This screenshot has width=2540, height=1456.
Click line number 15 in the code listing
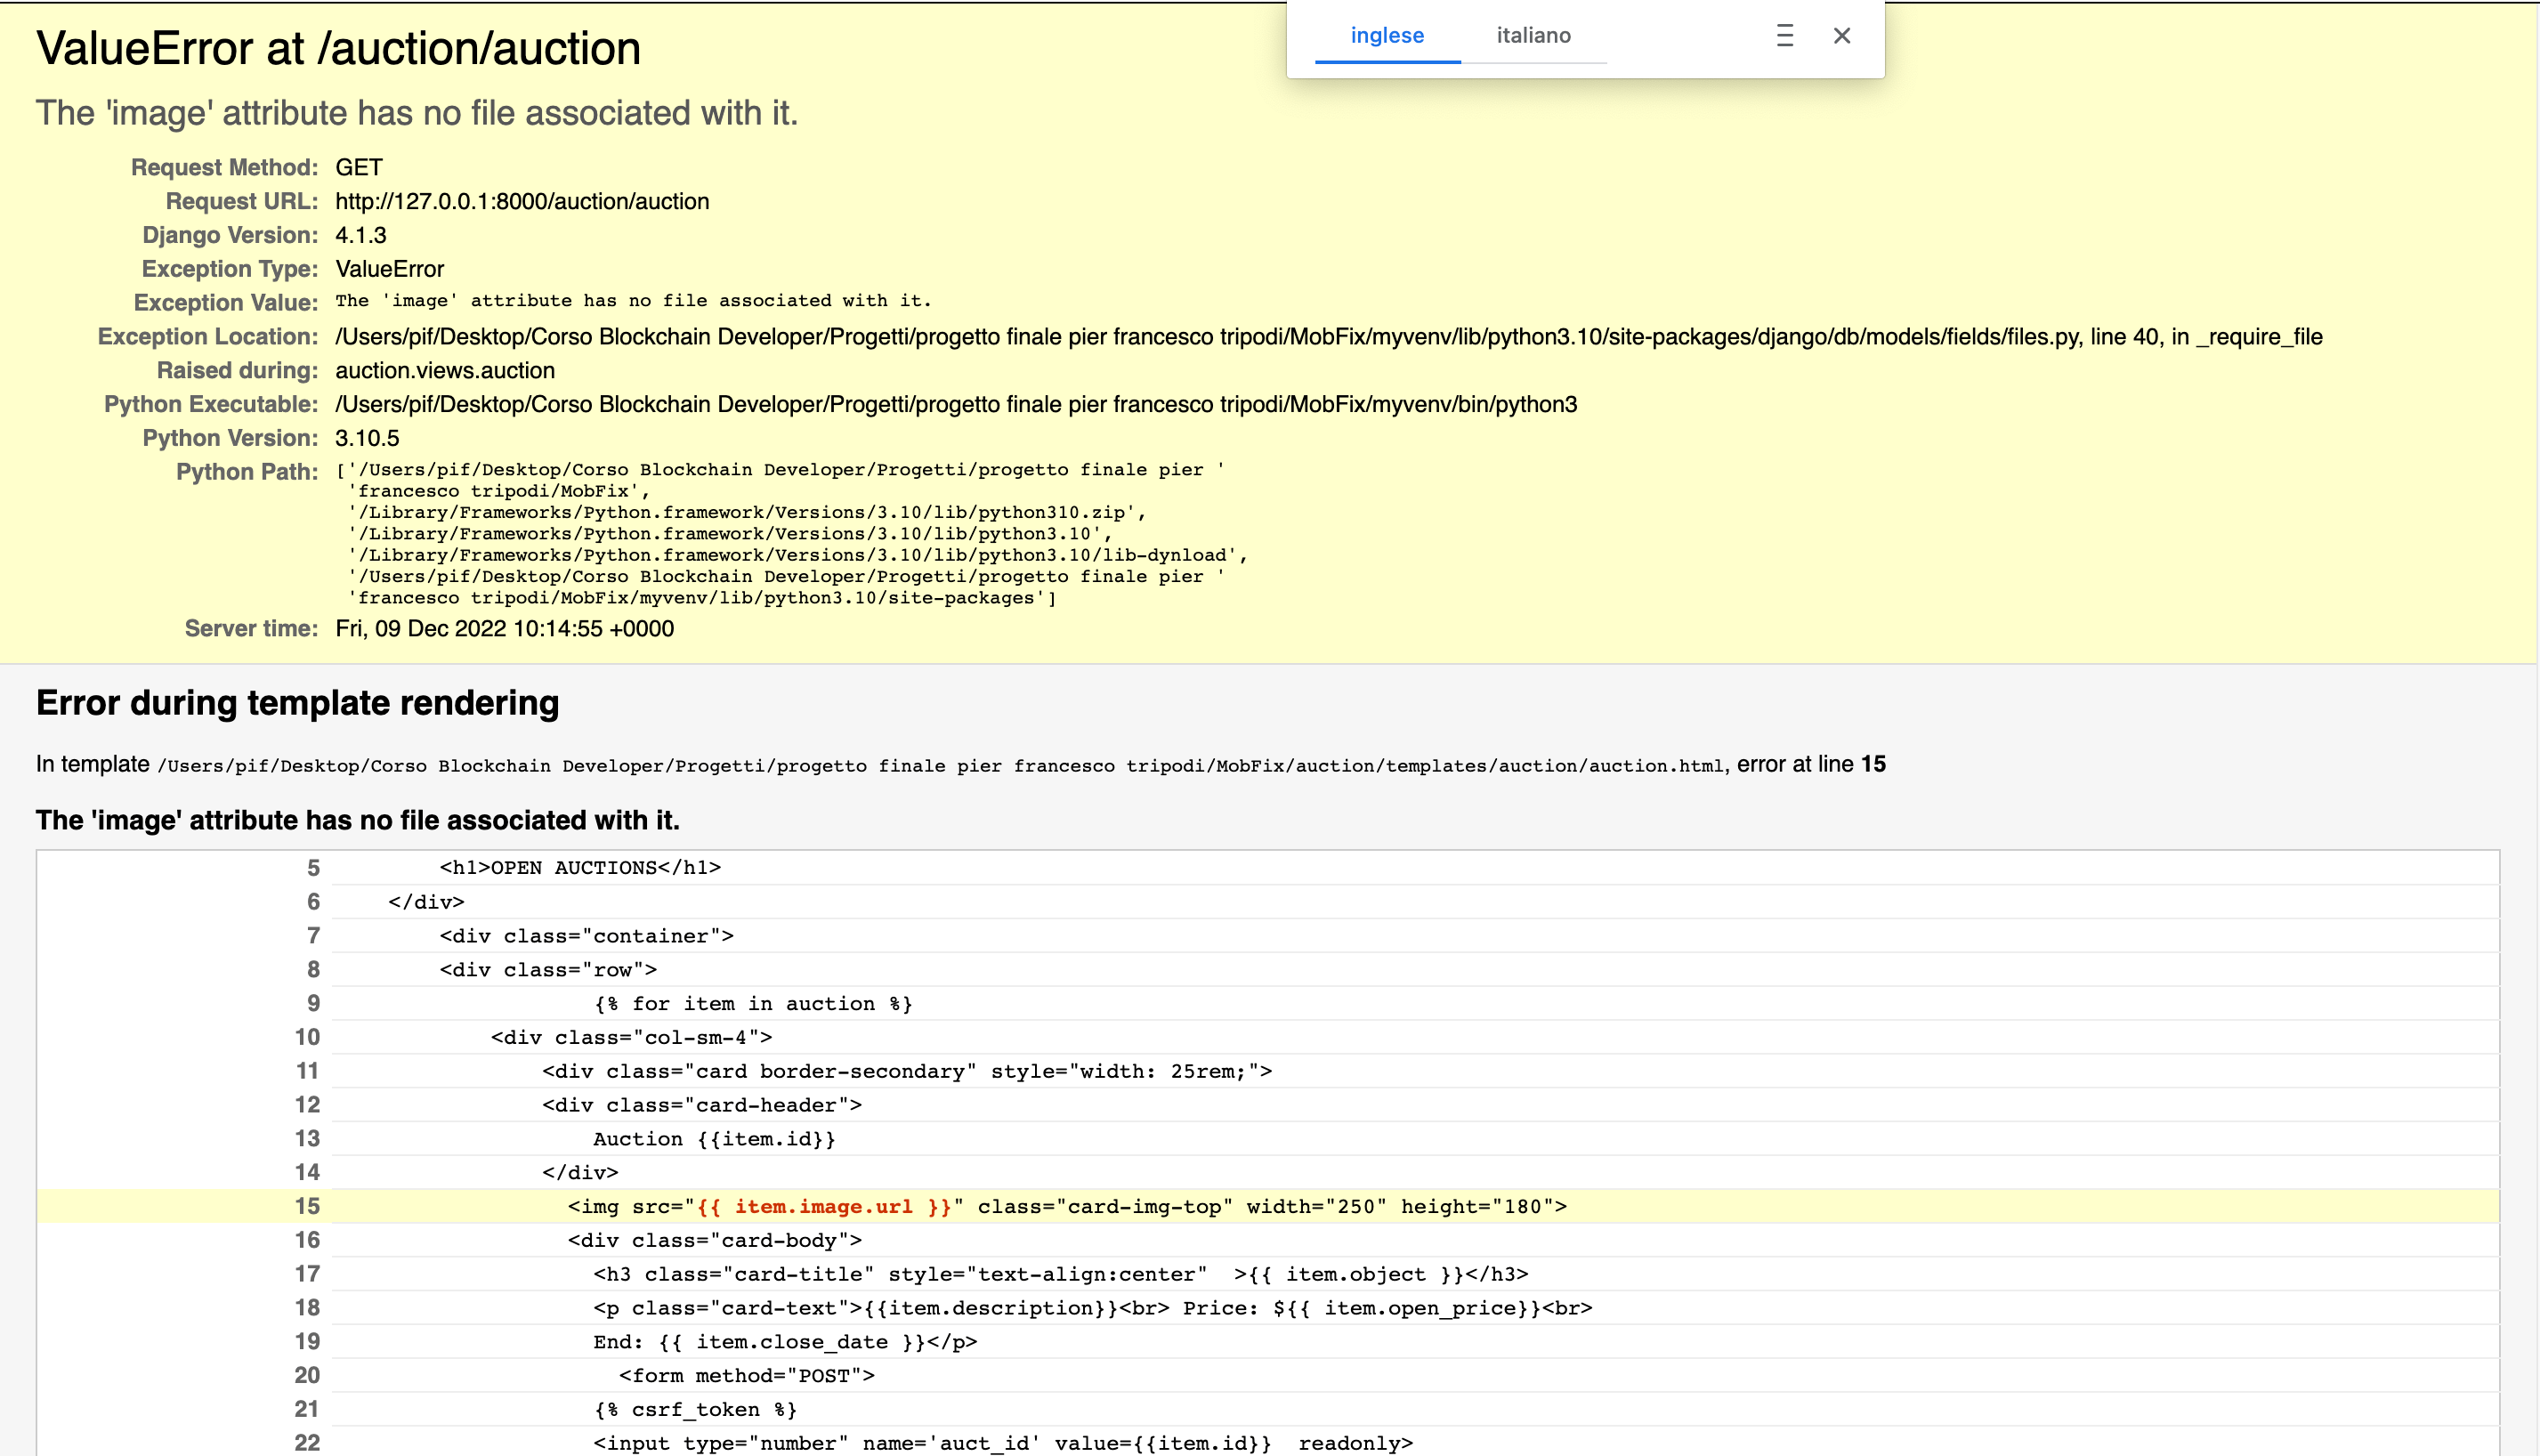coord(309,1206)
